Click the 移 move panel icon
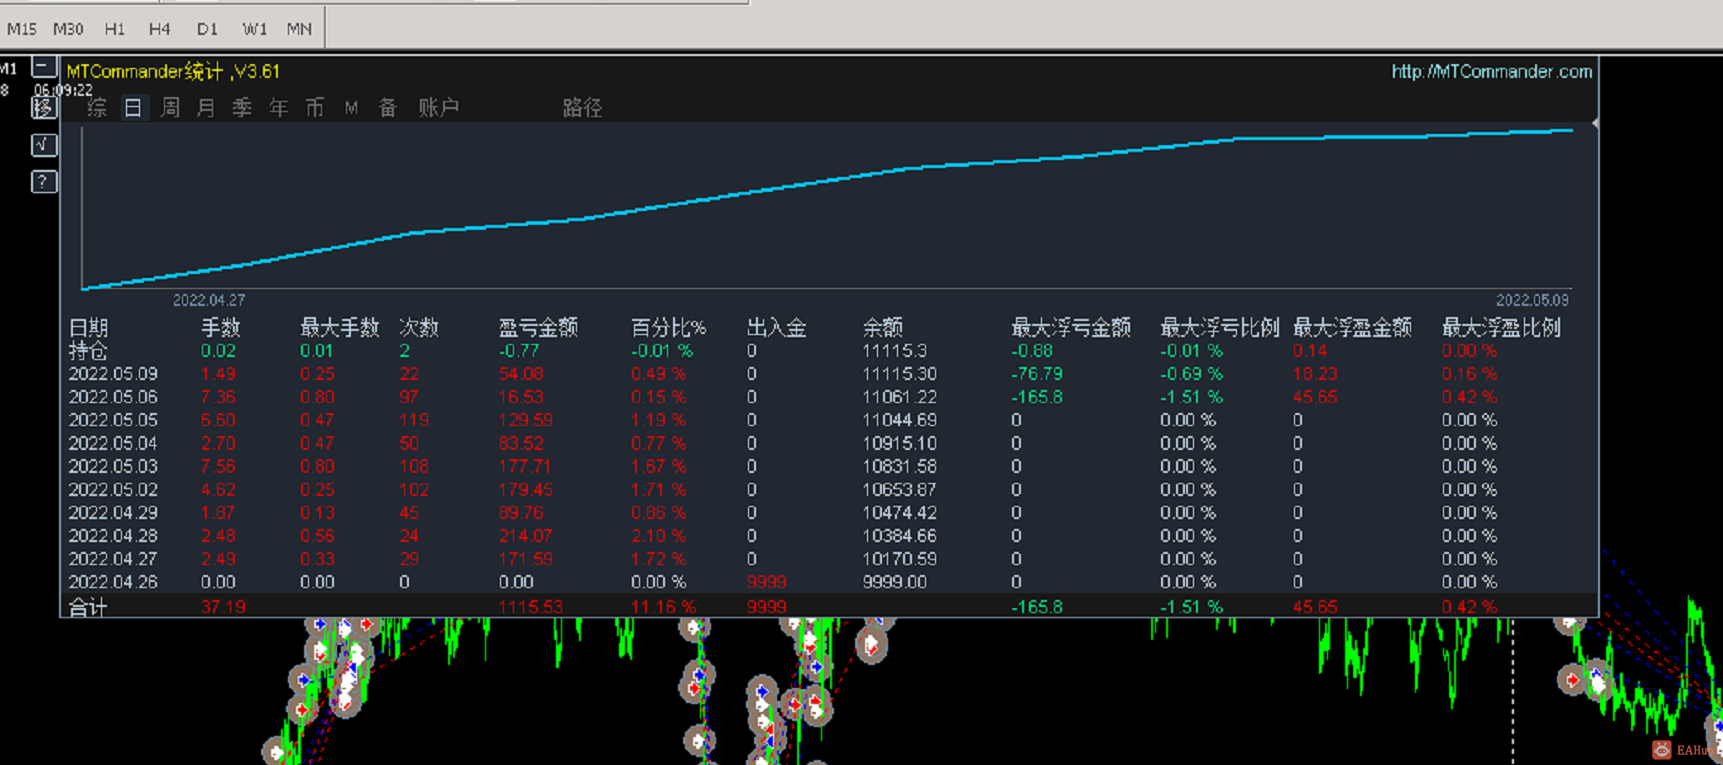Image resolution: width=1723 pixels, height=765 pixels. 43,107
